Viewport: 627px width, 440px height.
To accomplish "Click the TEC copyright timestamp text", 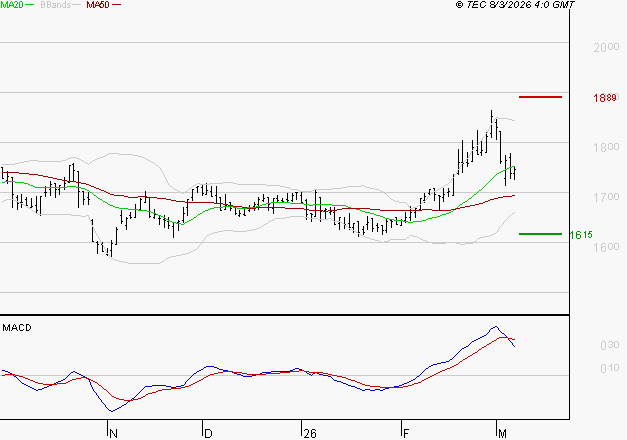I will [515, 5].
